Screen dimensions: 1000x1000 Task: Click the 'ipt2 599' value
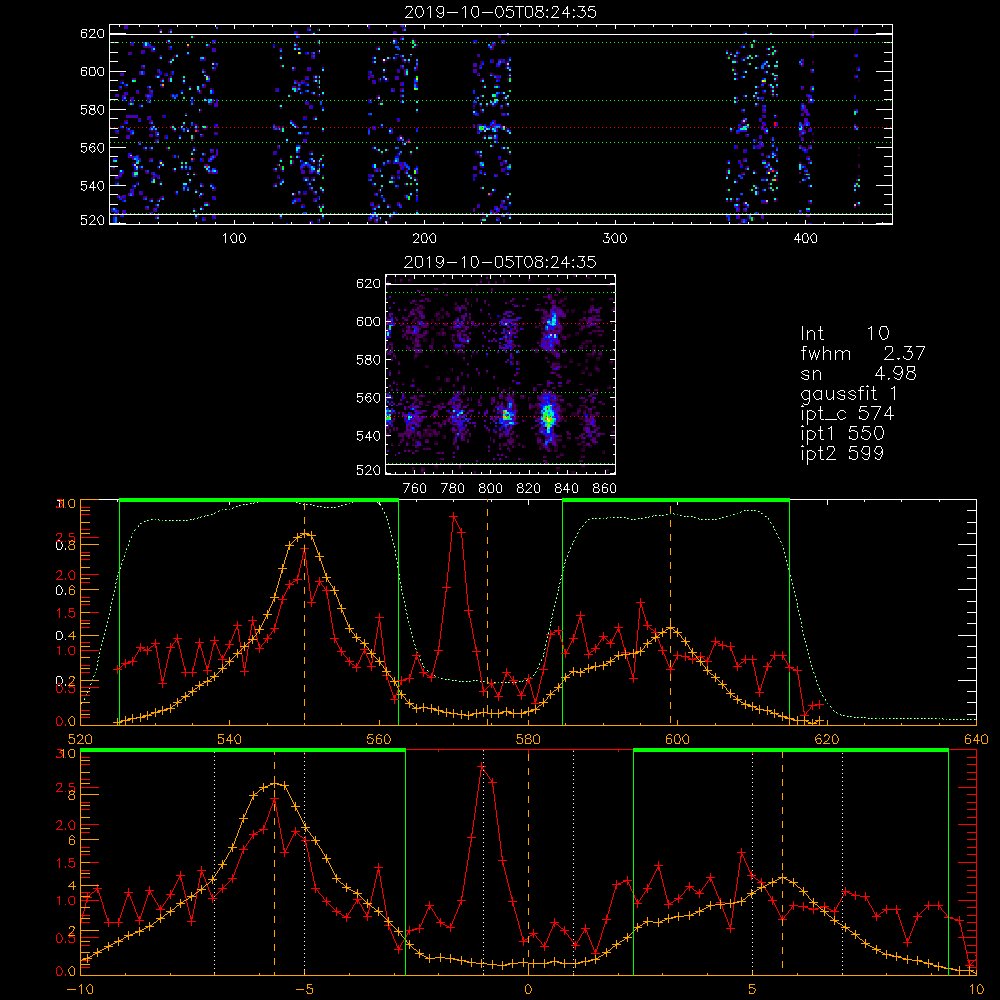click(x=842, y=453)
